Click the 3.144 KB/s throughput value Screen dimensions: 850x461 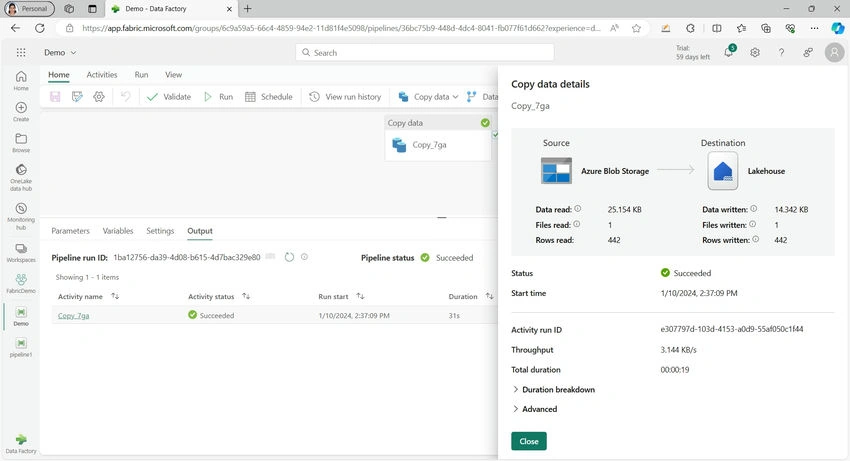[x=678, y=350]
